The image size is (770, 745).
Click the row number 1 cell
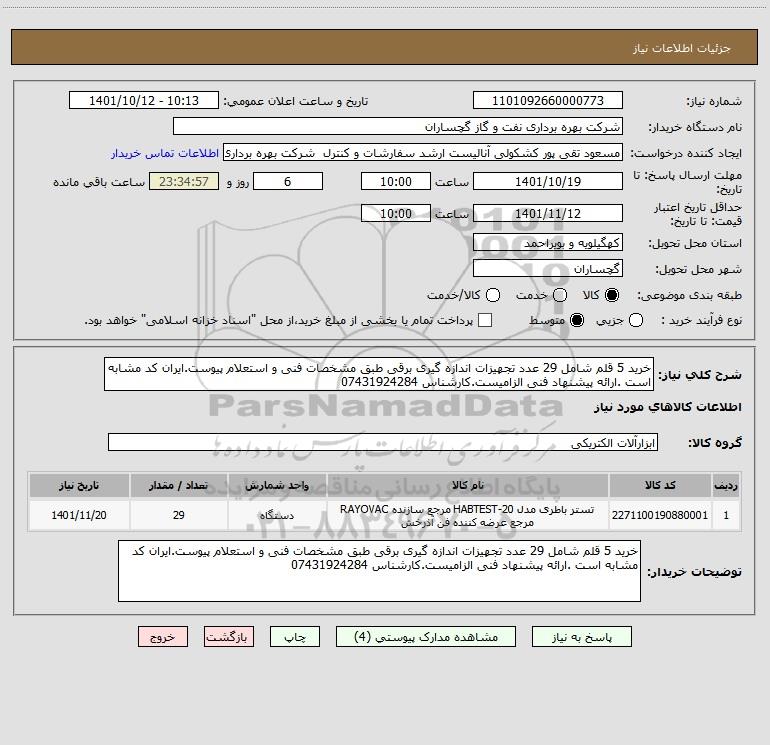(x=726, y=515)
